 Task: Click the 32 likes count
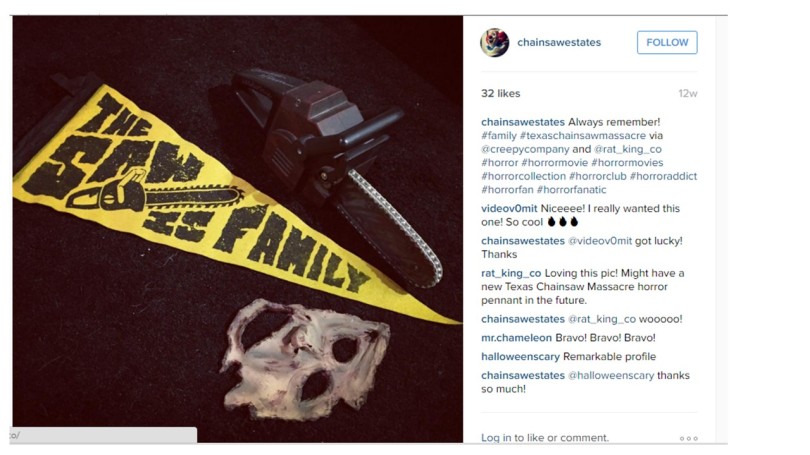(x=501, y=93)
